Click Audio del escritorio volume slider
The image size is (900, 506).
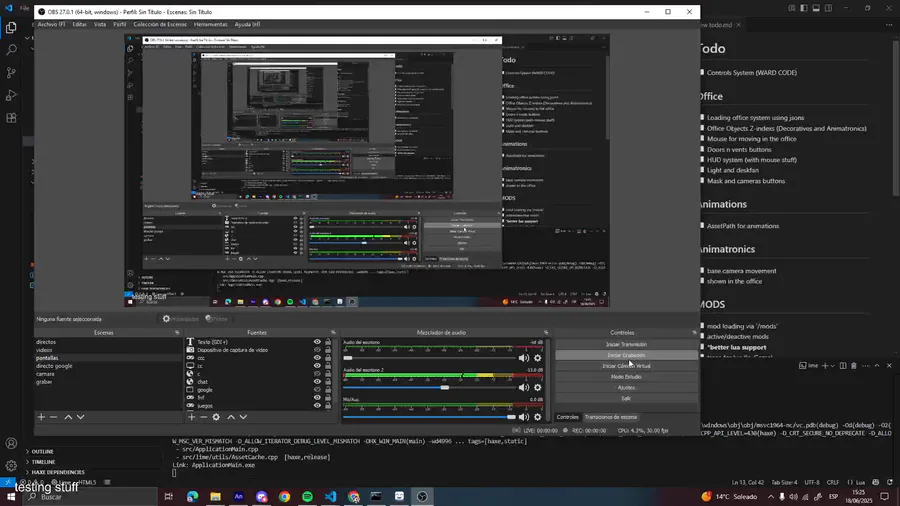click(x=429, y=358)
